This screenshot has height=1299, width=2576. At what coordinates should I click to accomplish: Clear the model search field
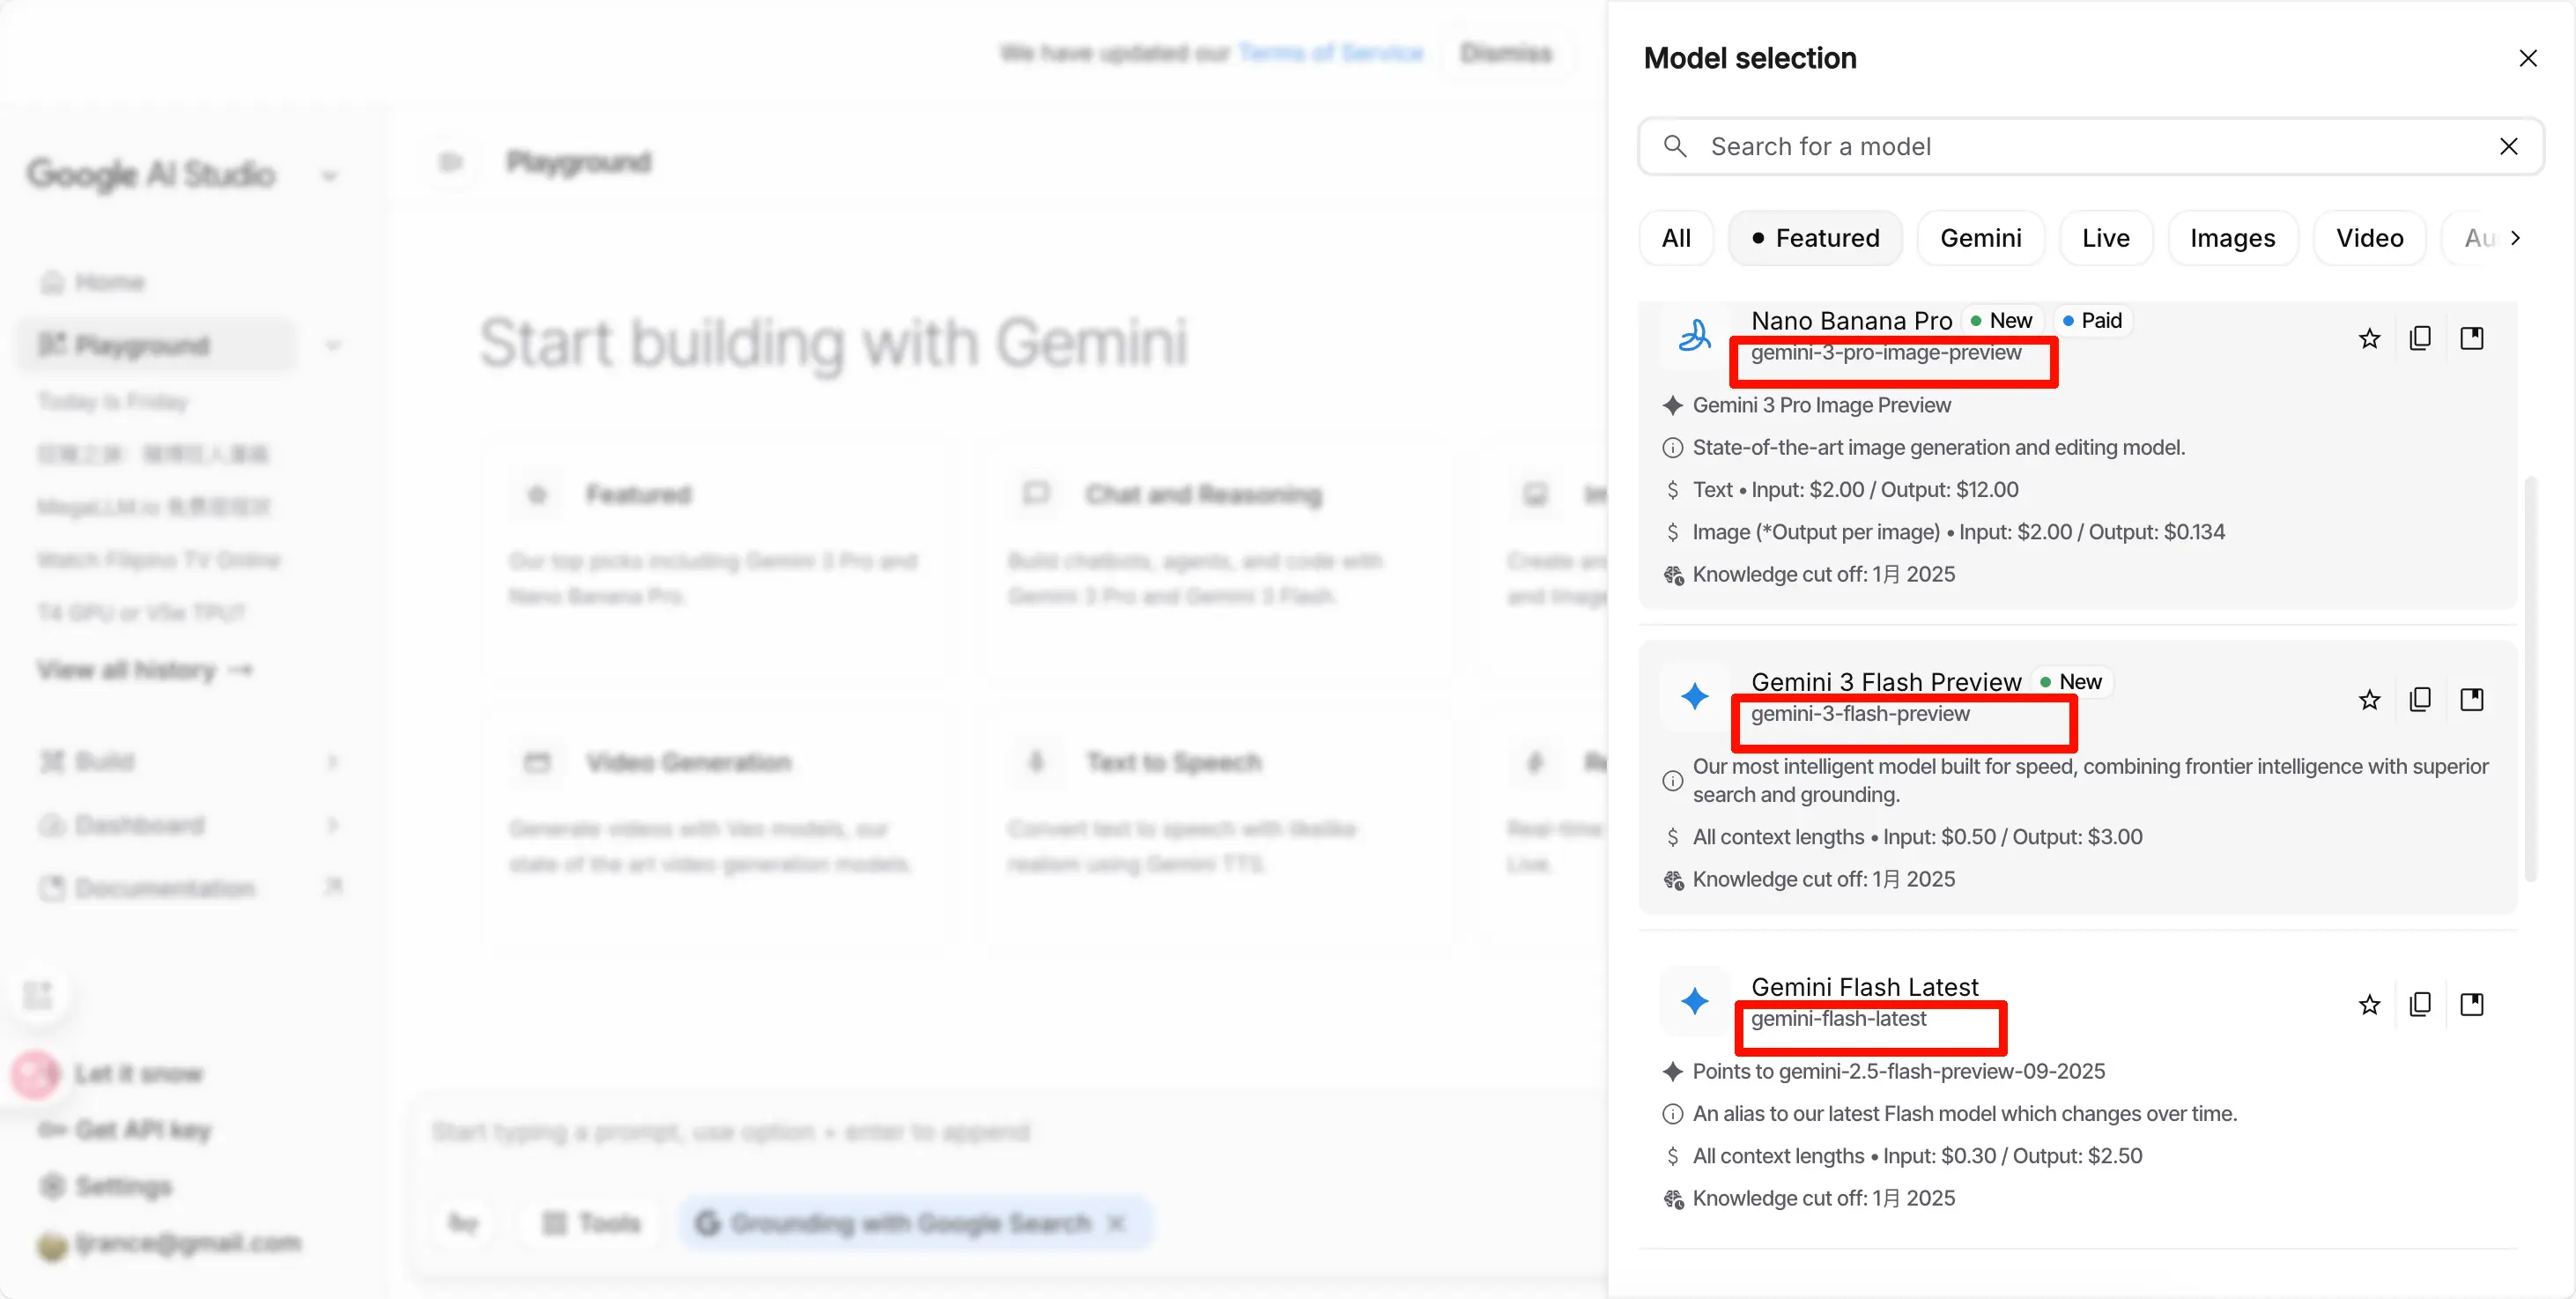point(2508,147)
